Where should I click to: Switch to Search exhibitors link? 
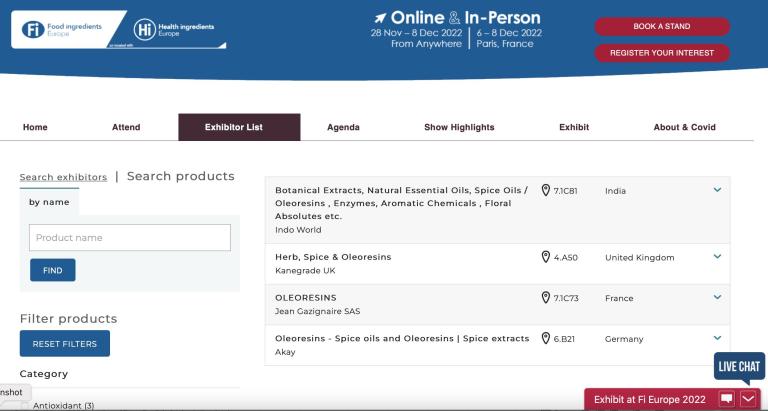(x=63, y=177)
